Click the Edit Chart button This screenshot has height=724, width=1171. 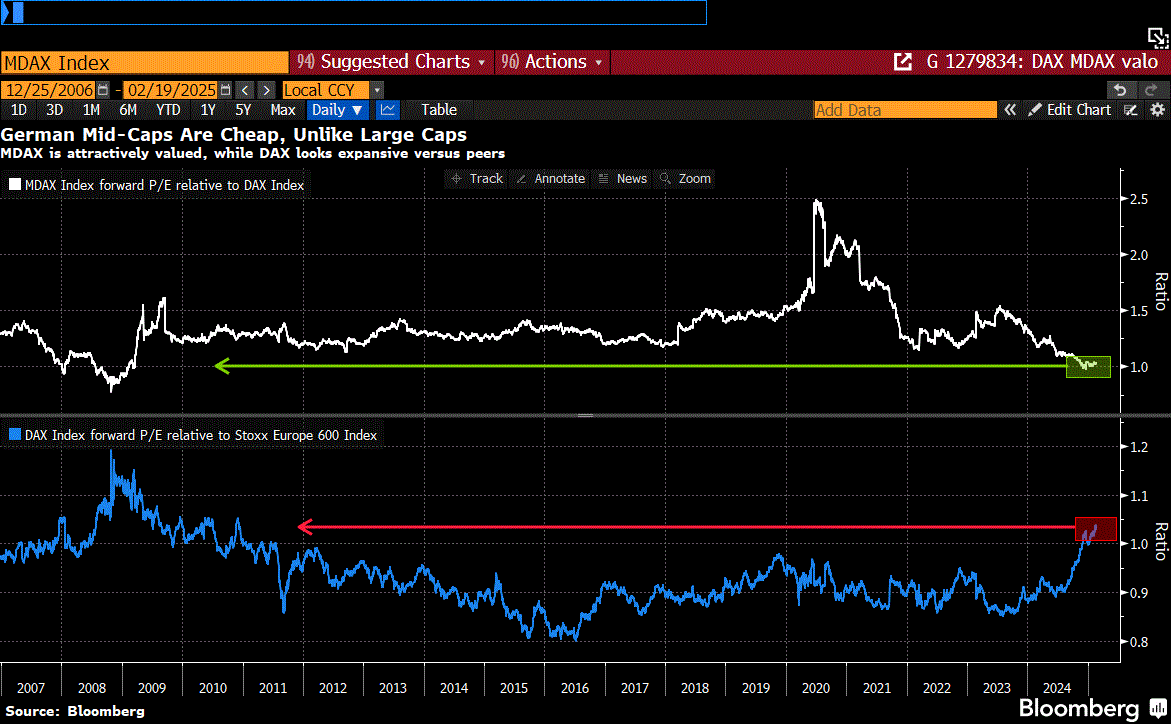click(1070, 110)
